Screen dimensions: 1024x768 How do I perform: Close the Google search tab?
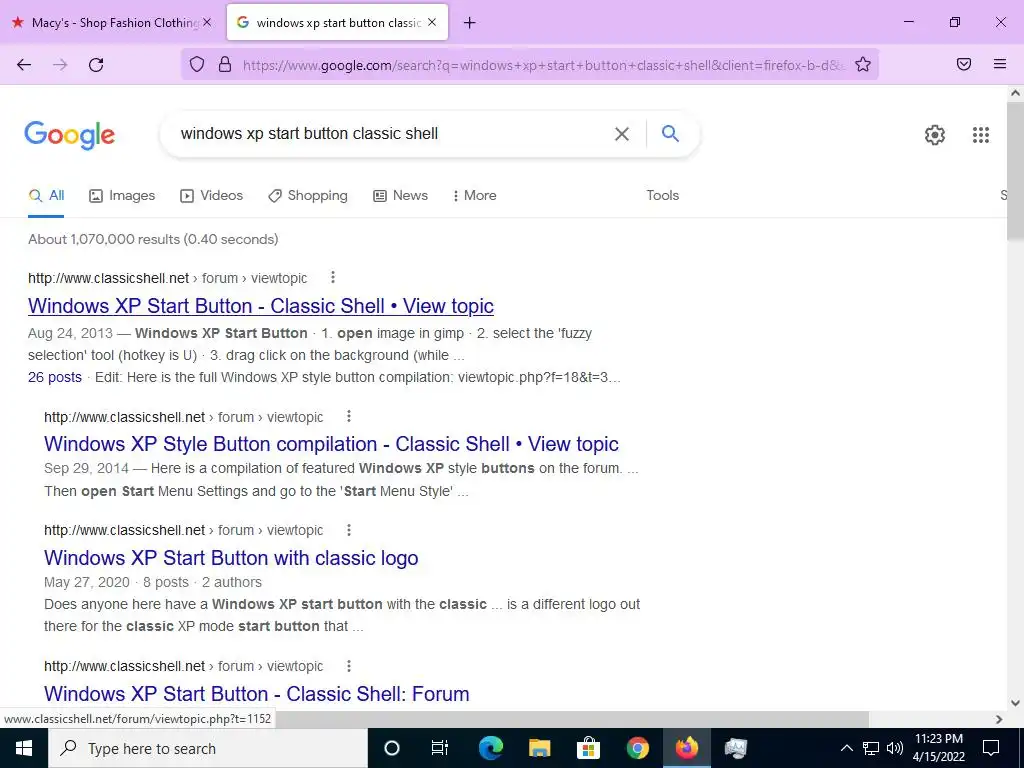pos(432,22)
